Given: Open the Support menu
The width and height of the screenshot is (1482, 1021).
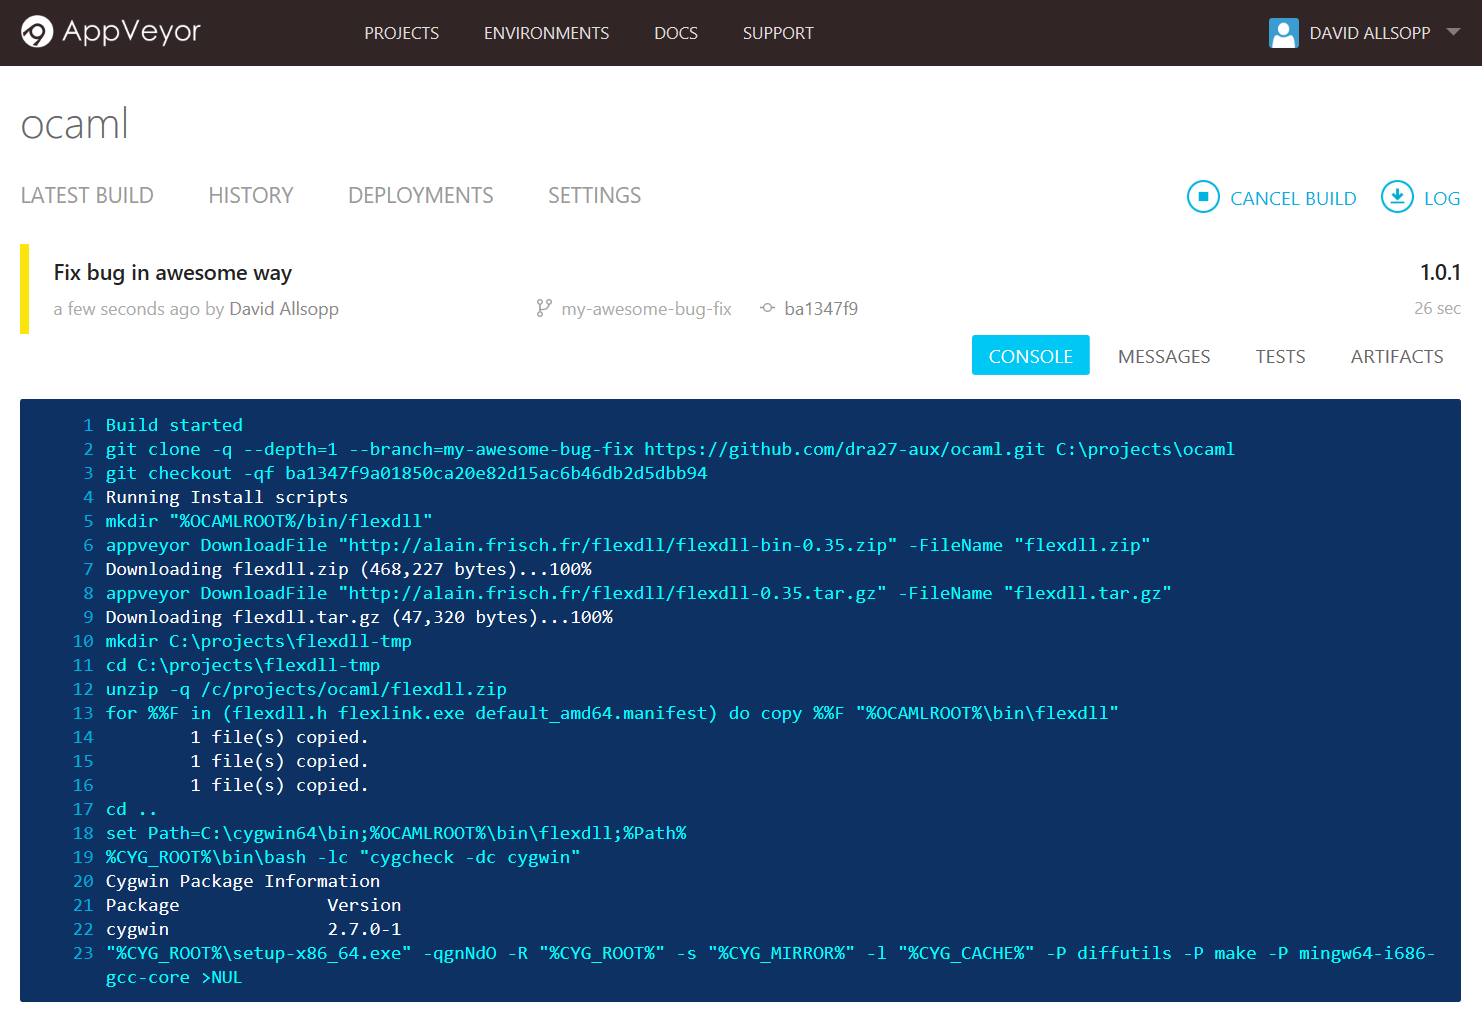Looking at the screenshot, I should 778,33.
